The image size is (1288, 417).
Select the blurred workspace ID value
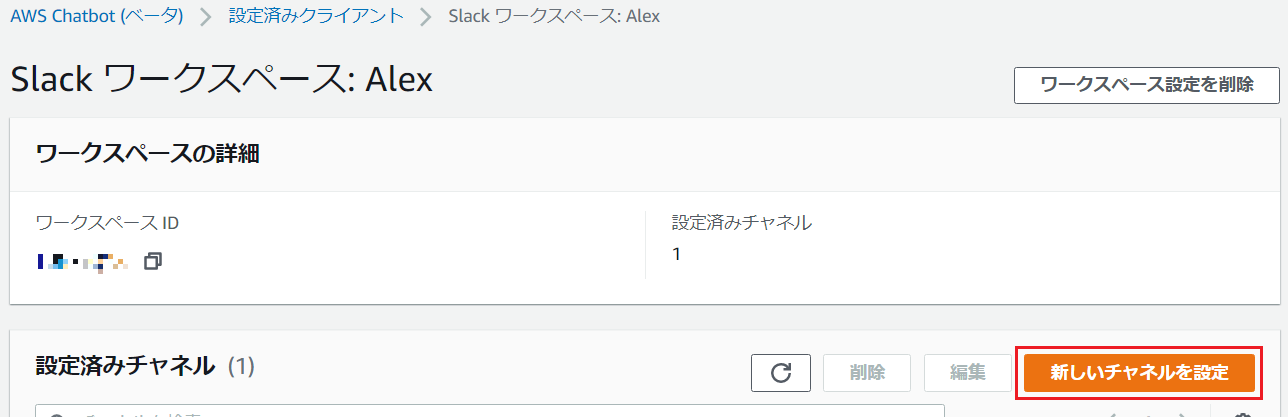tap(81, 262)
